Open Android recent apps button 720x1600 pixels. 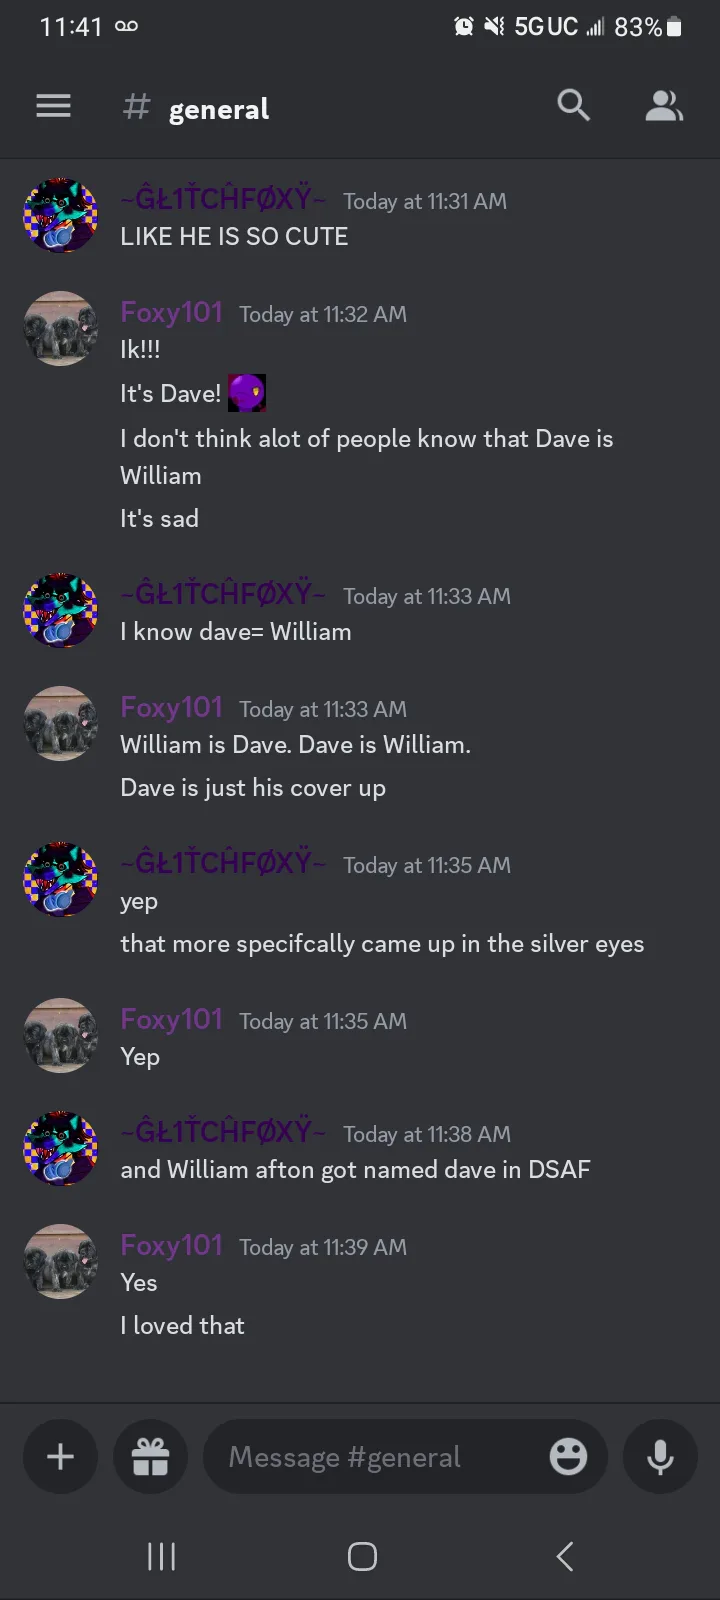point(161,1556)
